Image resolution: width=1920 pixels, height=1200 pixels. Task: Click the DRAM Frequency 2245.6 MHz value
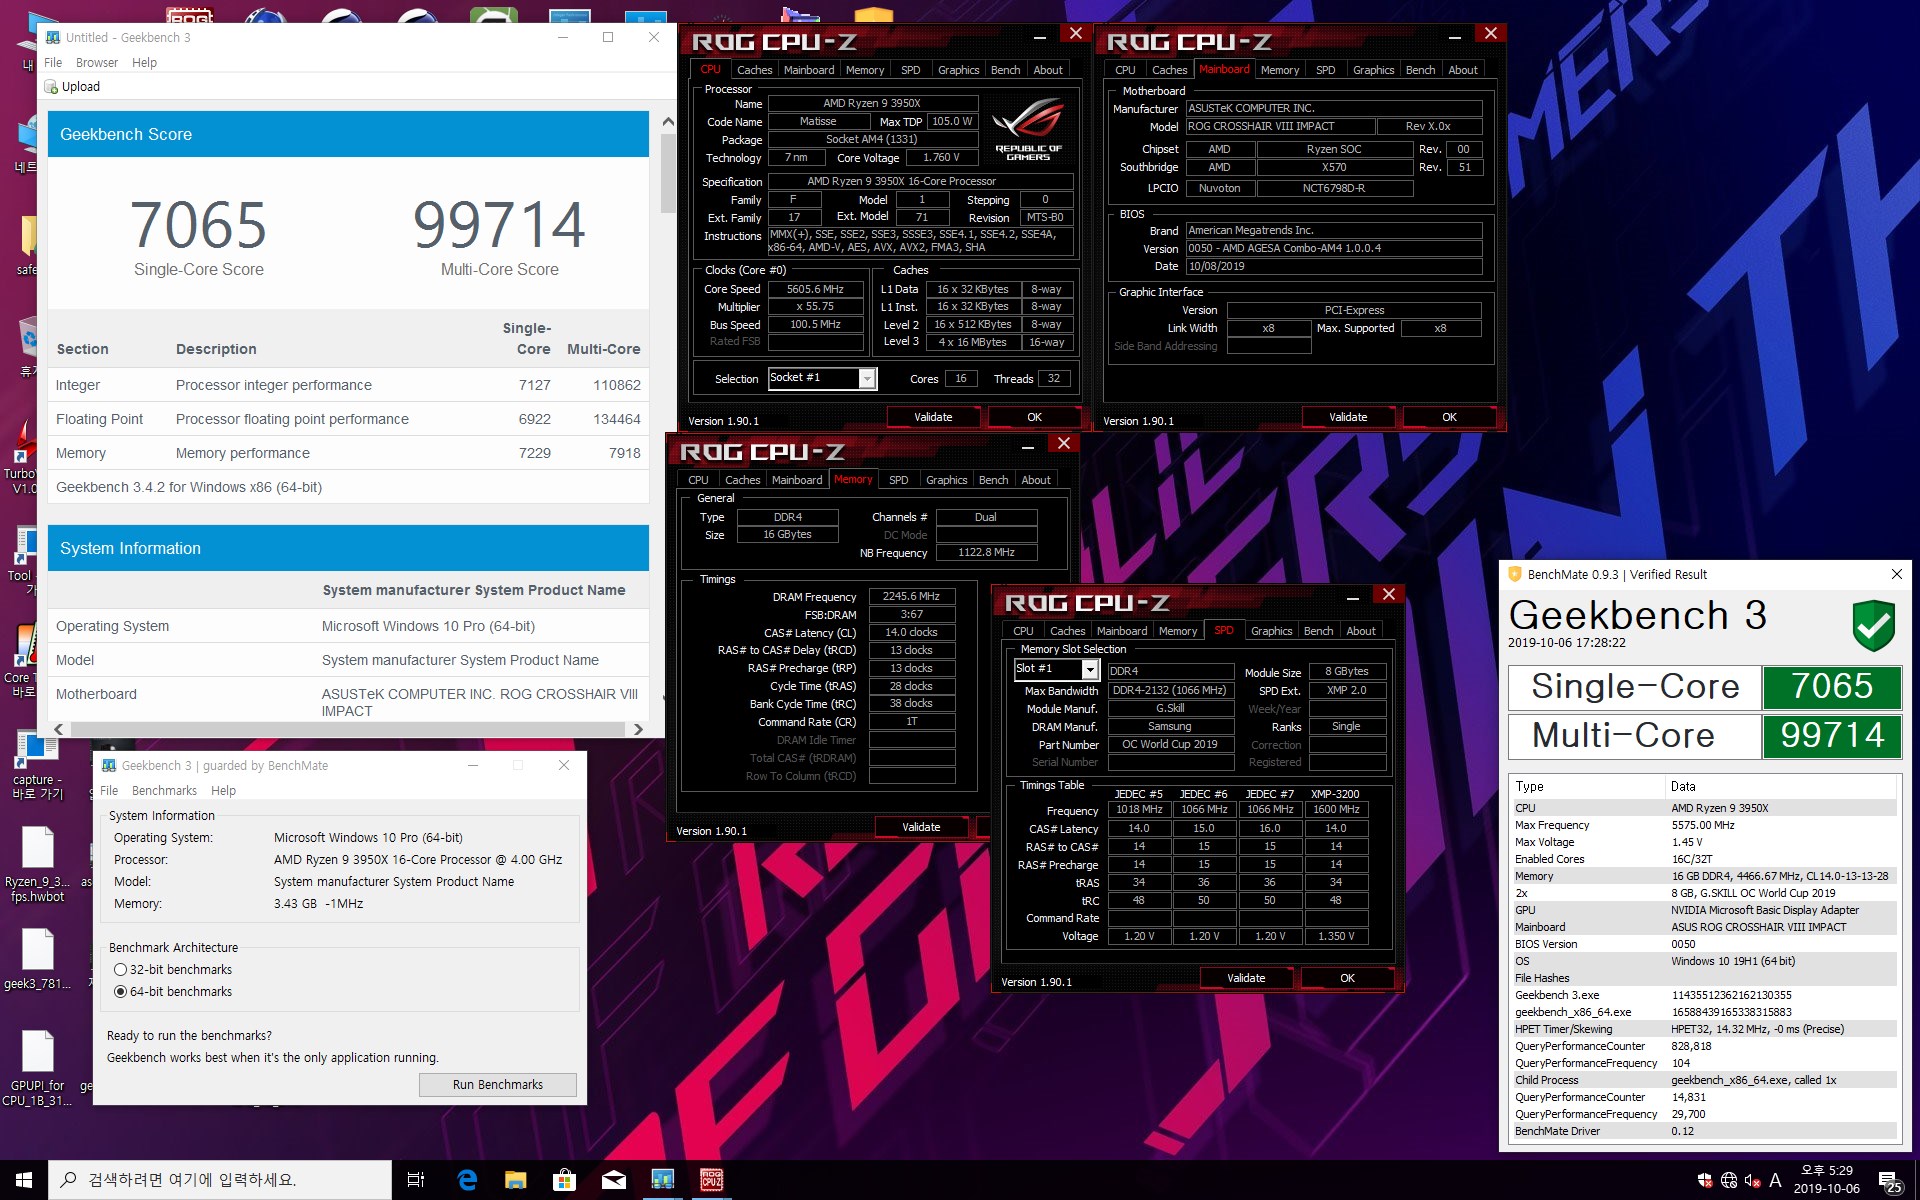[911, 596]
